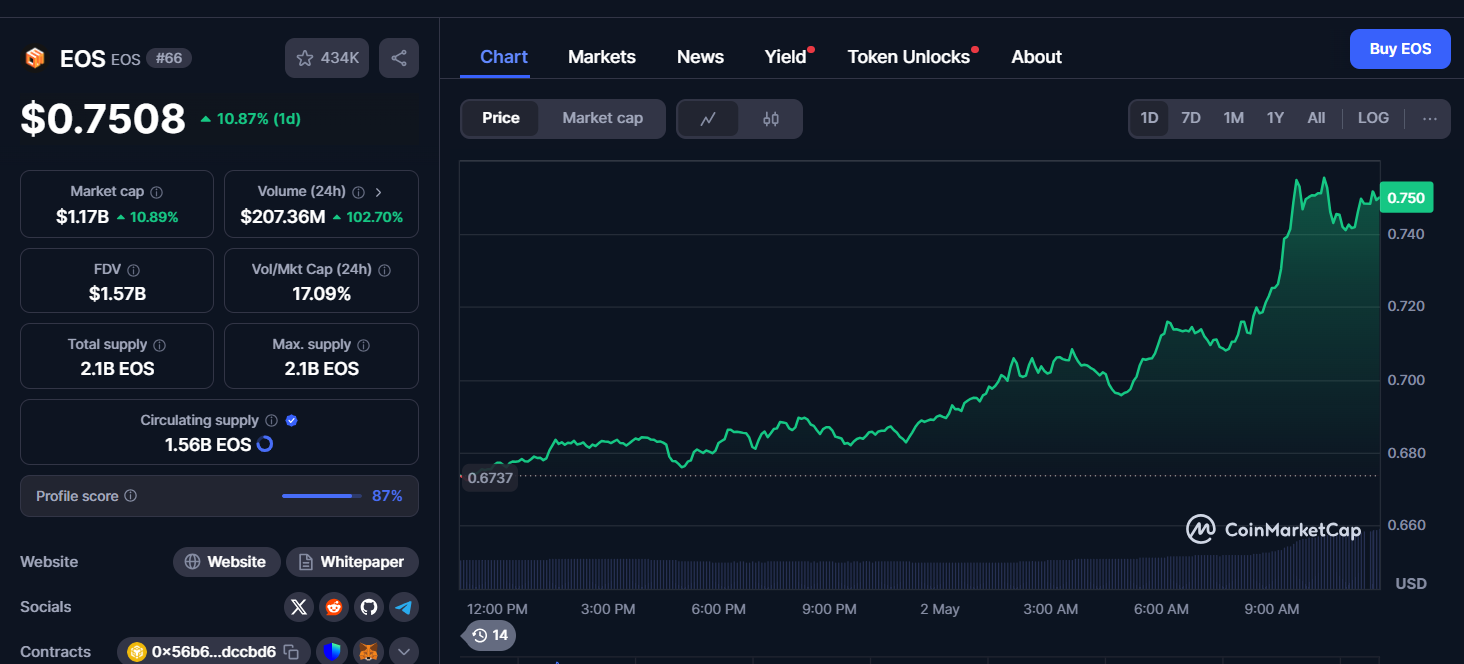
Task: Expand Volume (24h) details arrow
Action: (x=379, y=191)
